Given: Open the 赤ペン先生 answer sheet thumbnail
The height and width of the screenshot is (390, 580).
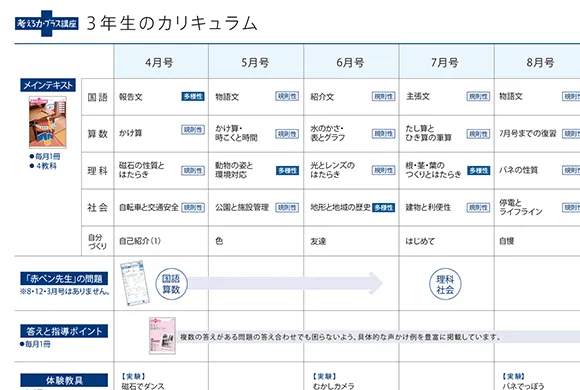Looking at the screenshot, I should (x=135, y=283).
